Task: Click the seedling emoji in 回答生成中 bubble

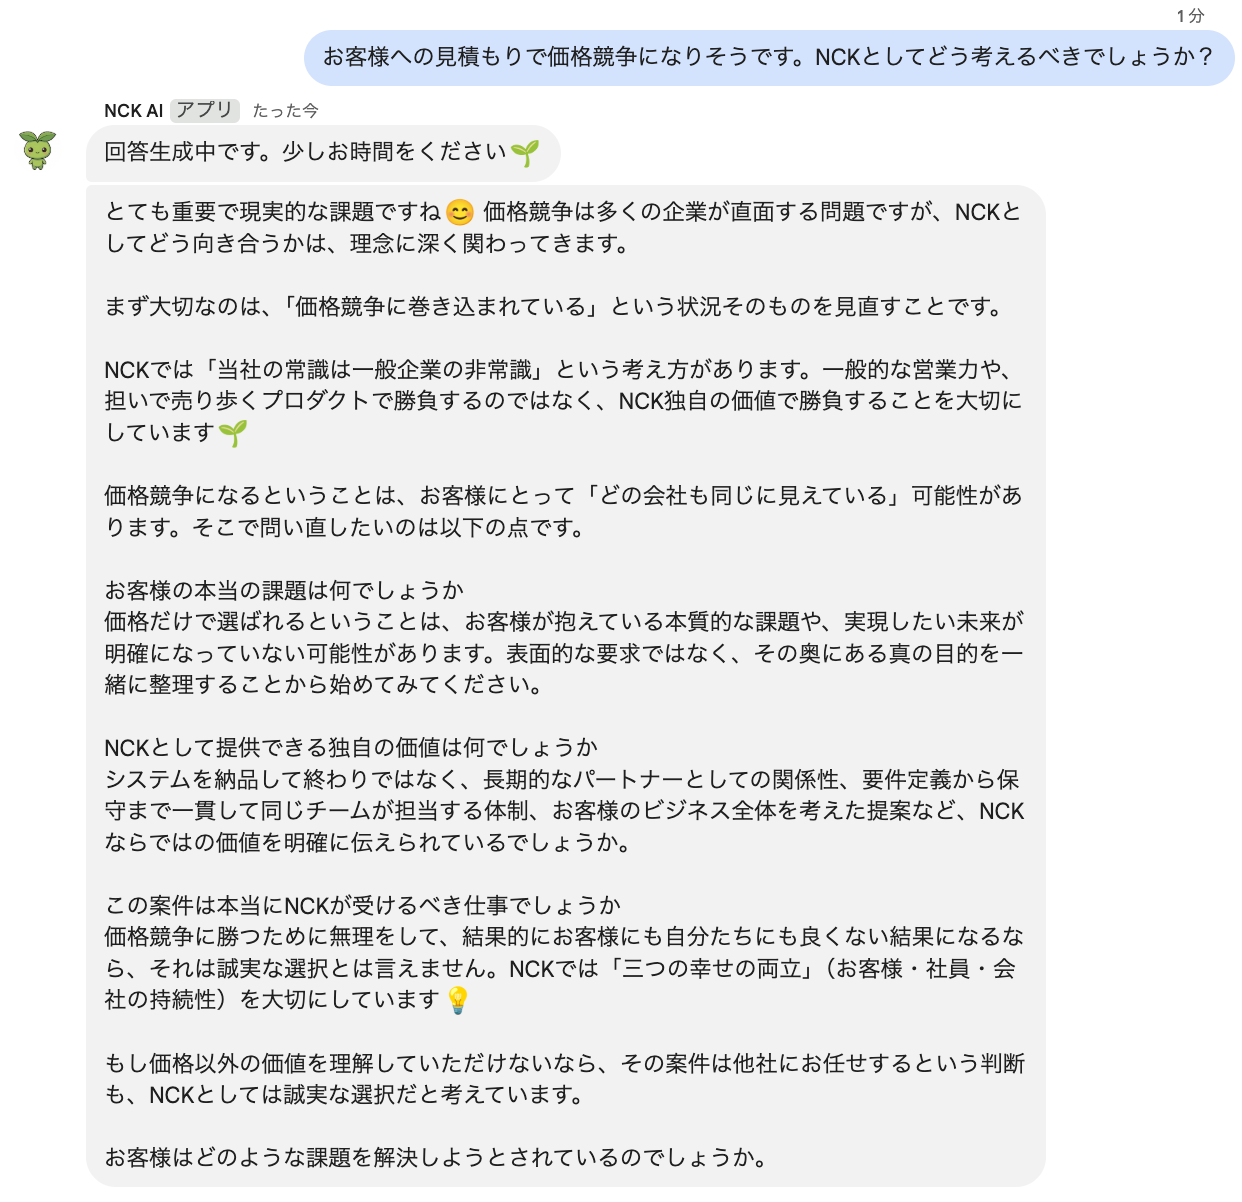Action: (525, 152)
